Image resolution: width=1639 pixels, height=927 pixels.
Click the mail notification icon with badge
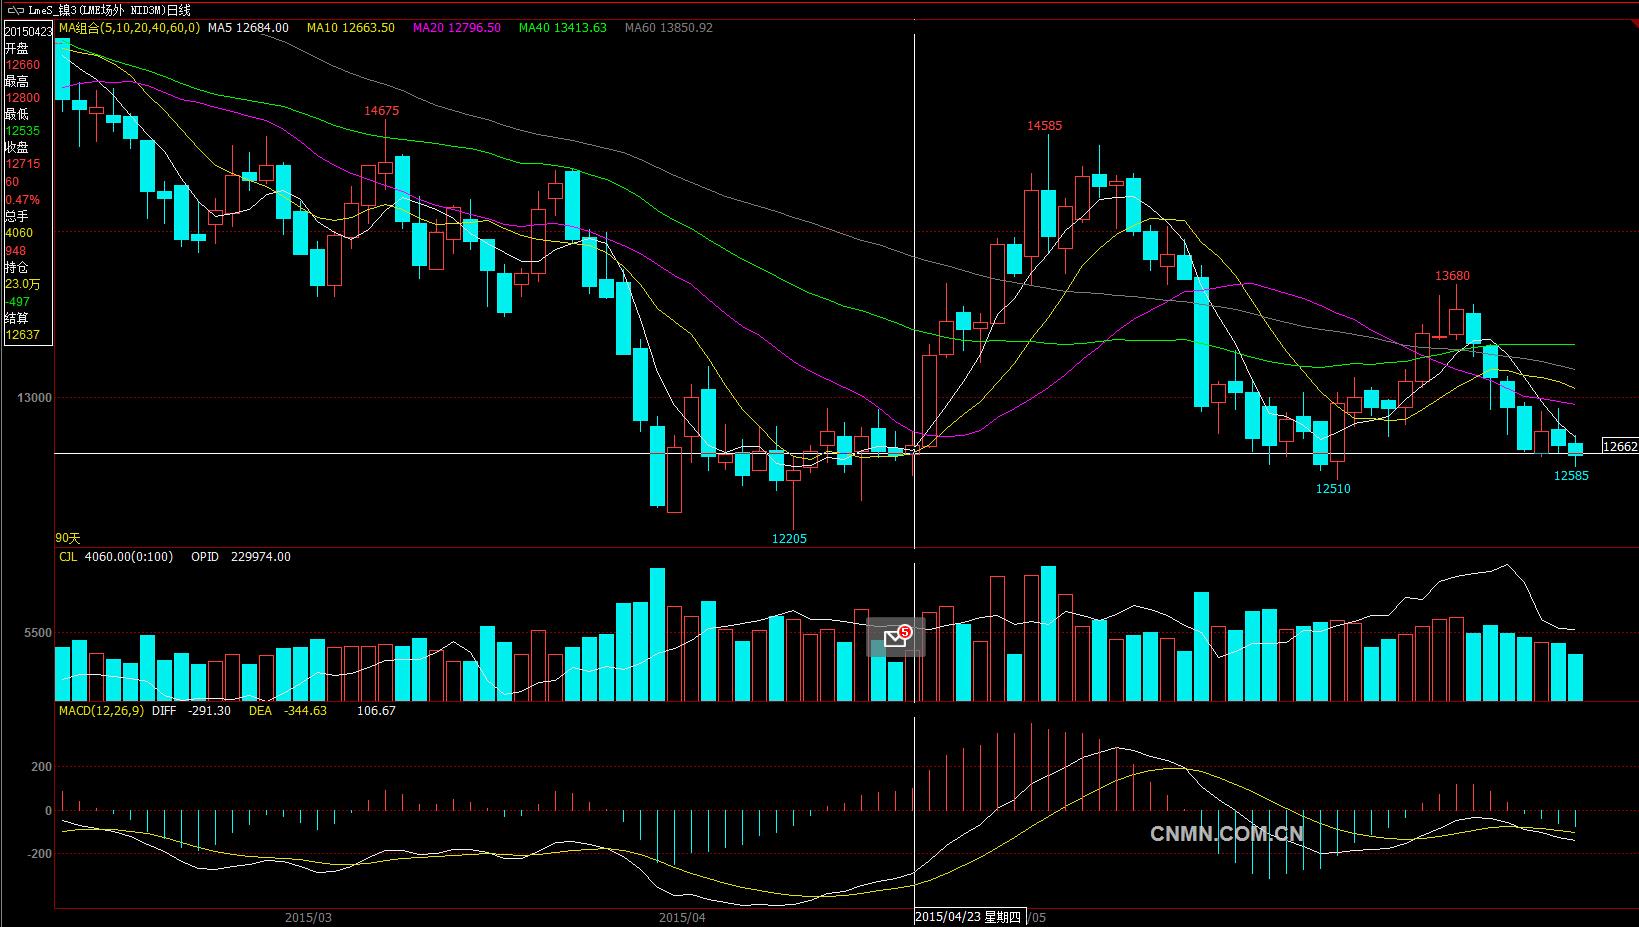[x=896, y=638]
